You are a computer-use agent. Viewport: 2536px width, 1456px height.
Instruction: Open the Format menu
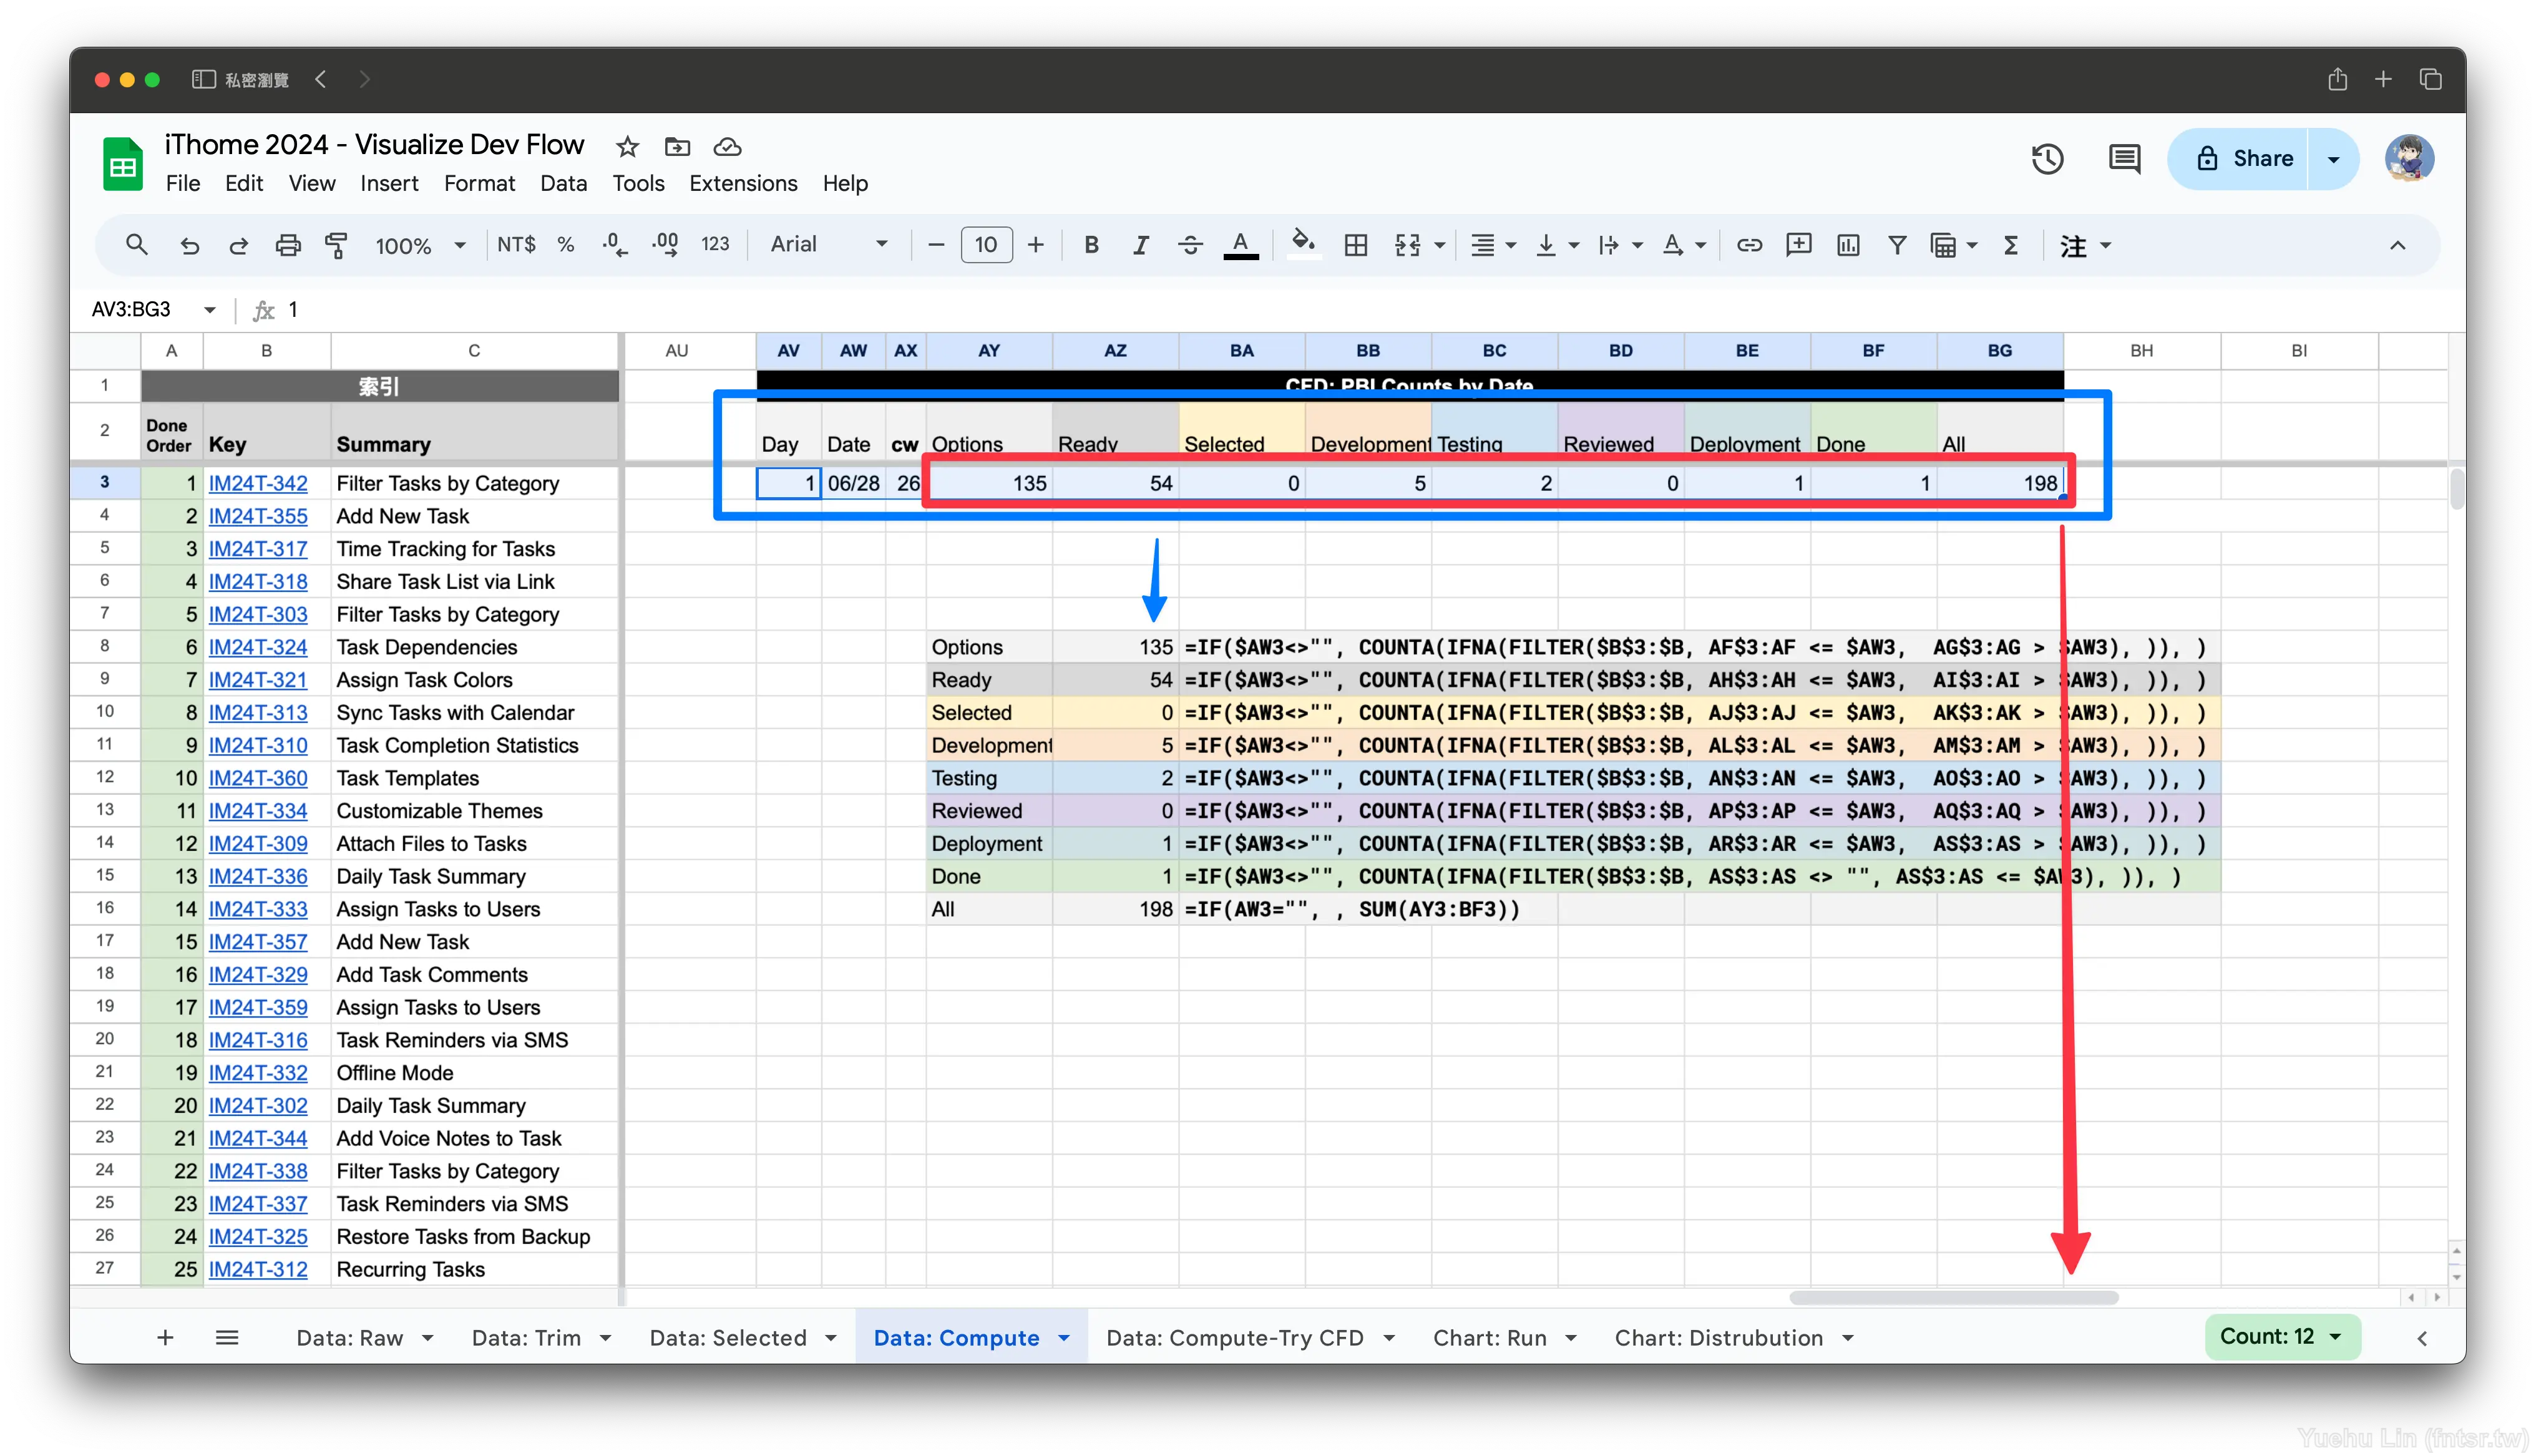(x=479, y=183)
